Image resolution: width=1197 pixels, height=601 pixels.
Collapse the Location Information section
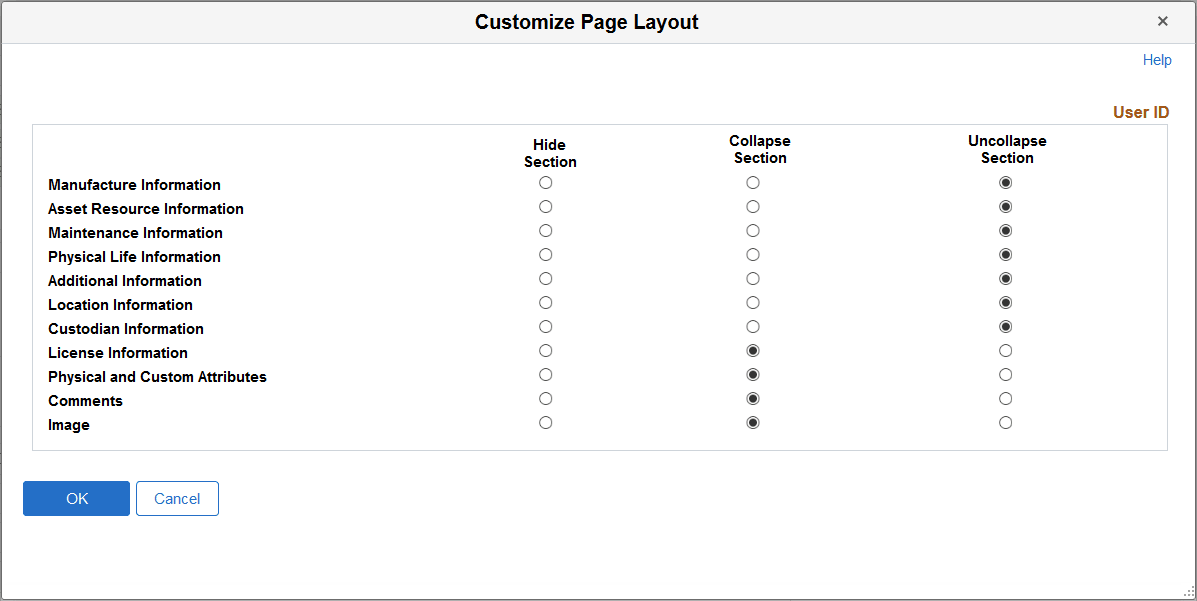753,302
